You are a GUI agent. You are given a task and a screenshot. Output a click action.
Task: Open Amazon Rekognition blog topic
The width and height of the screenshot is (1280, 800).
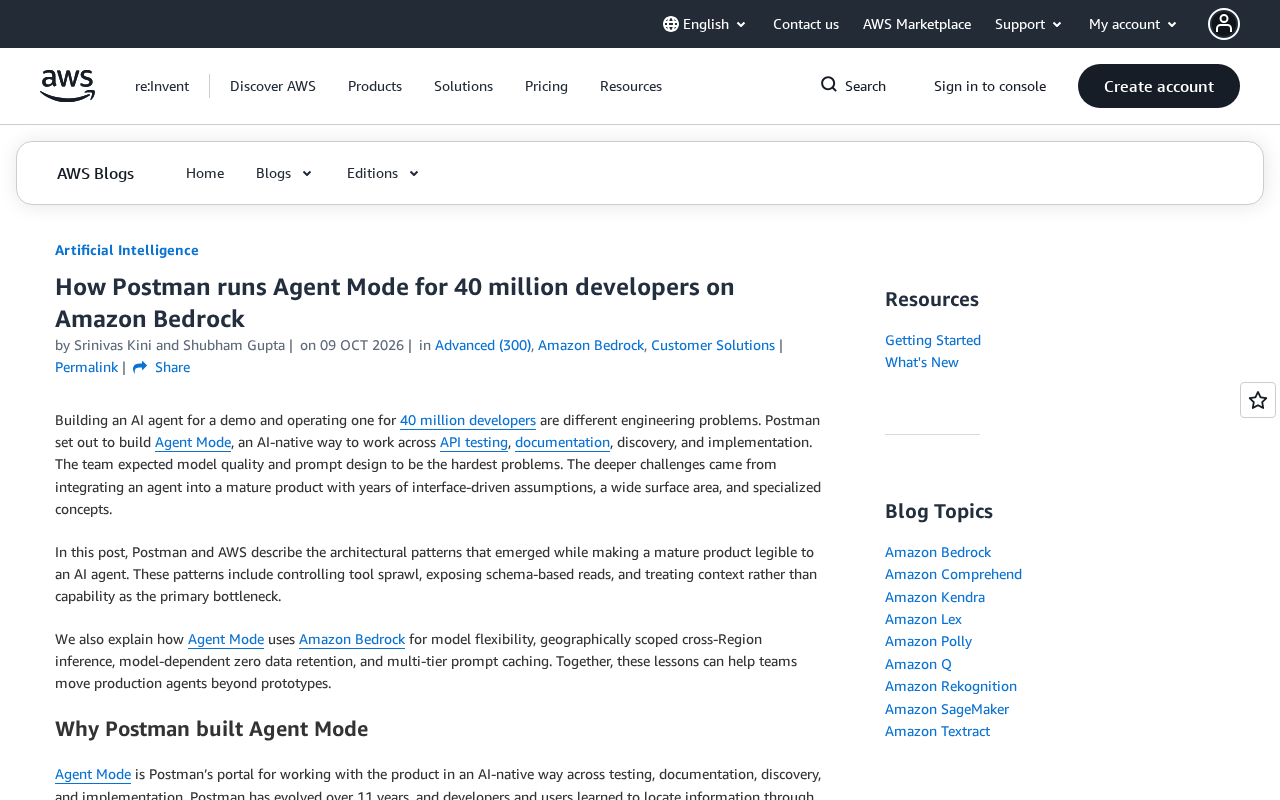point(951,686)
